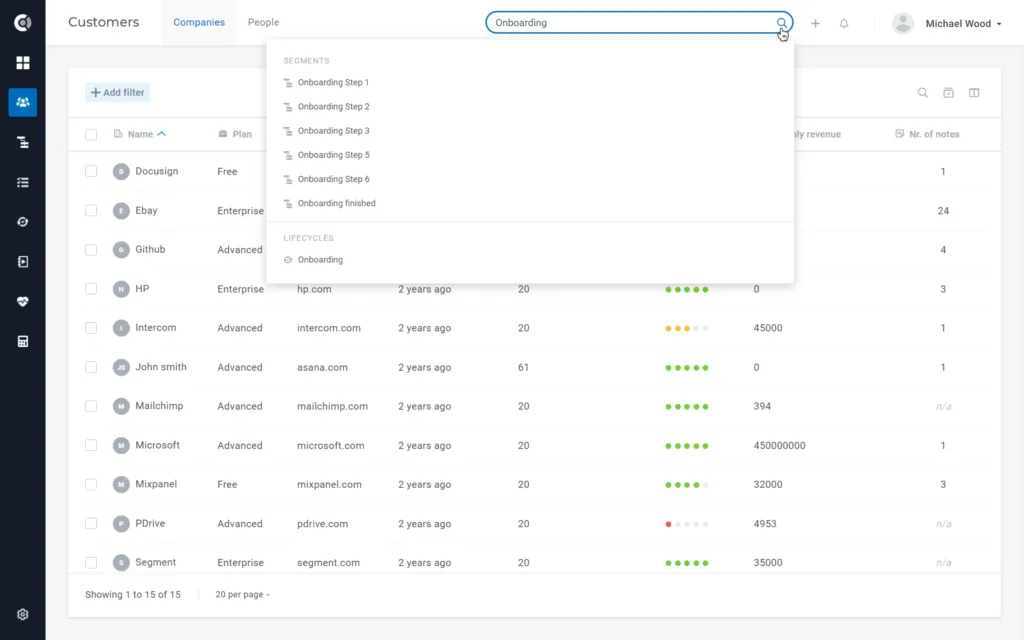Switch to the Companies tab
1024x640 pixels.
(199, 22)
